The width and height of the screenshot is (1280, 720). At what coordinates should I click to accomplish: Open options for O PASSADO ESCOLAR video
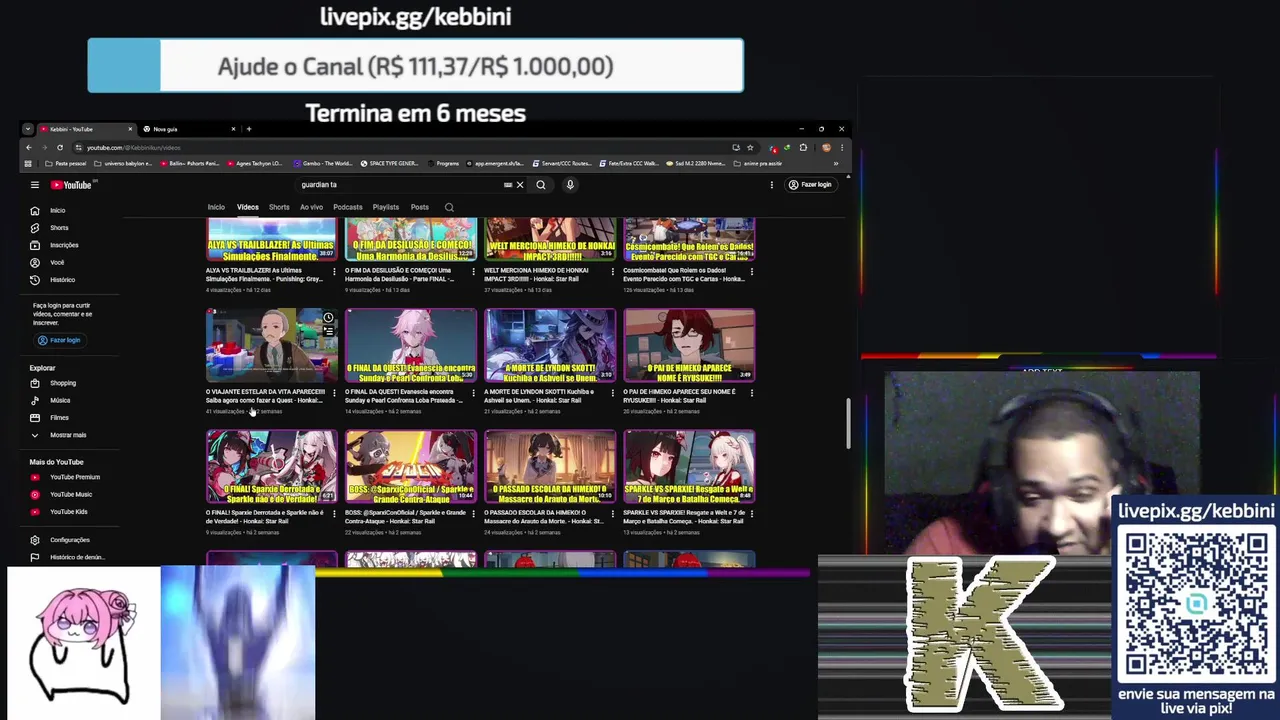click(x=612, y=514)
